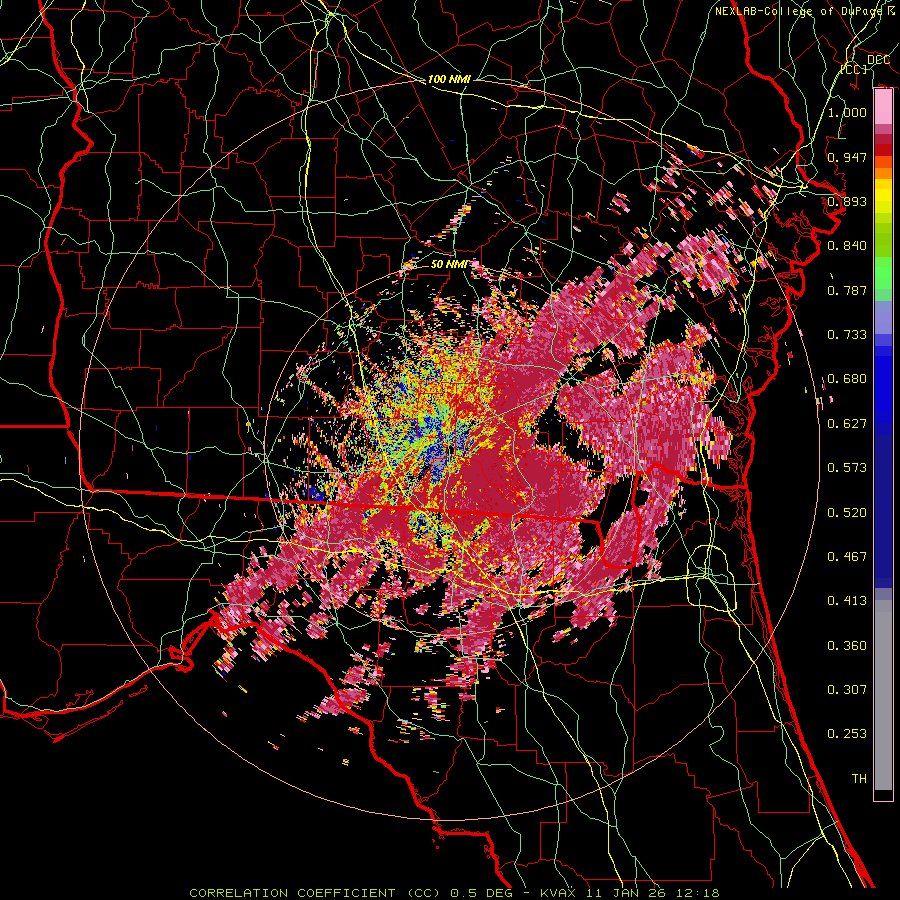
Task: Click the Correlation Coefficient product caption
Action: click(454, 893)
